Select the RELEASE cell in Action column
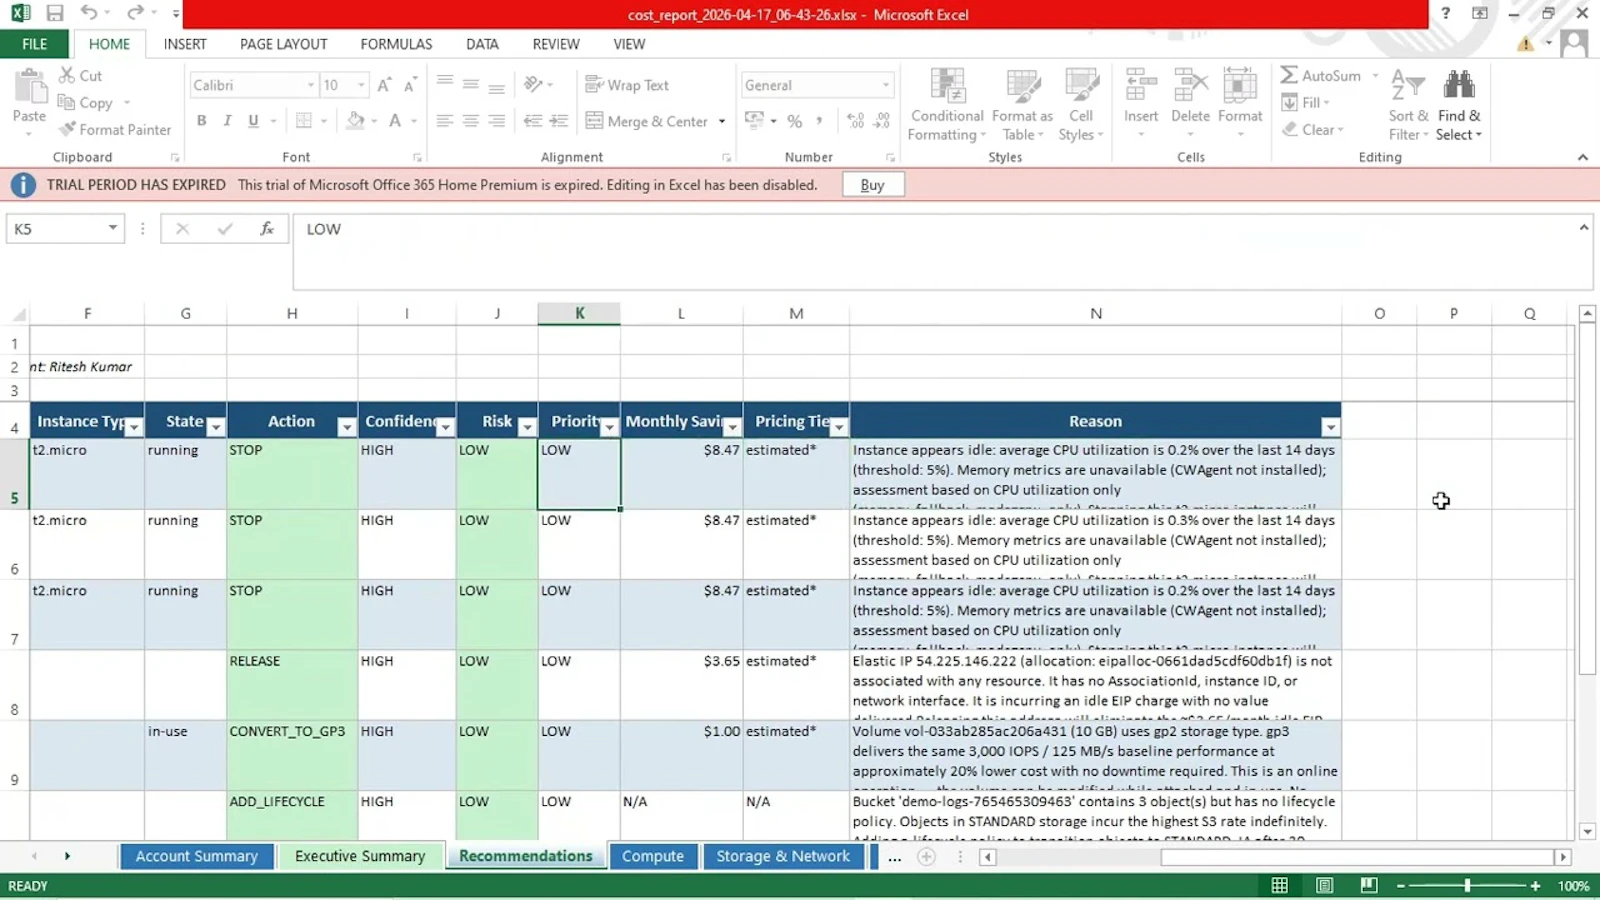 (292, 685)
